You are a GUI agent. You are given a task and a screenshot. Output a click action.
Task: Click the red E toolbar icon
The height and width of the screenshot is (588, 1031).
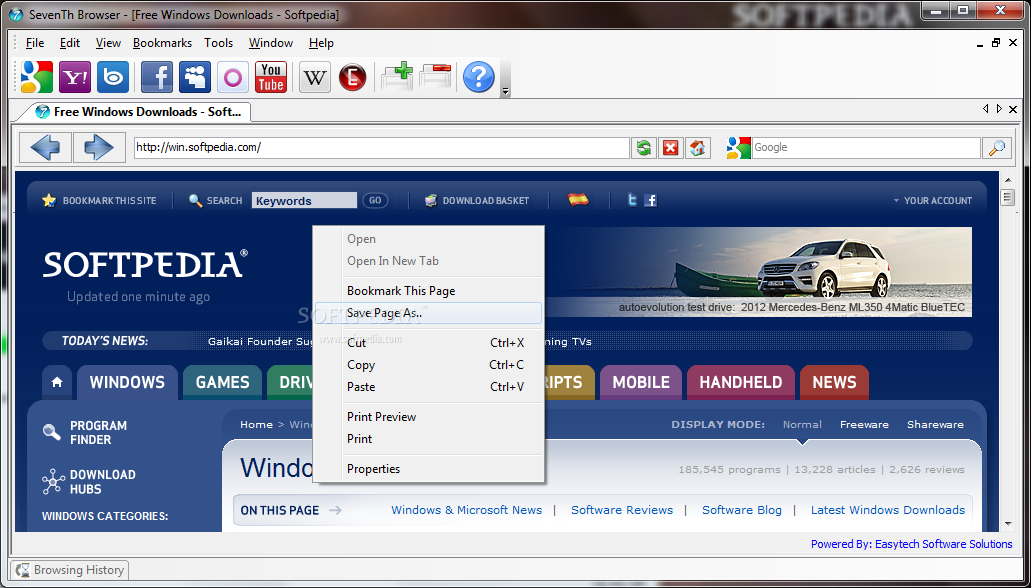[352, 78]
